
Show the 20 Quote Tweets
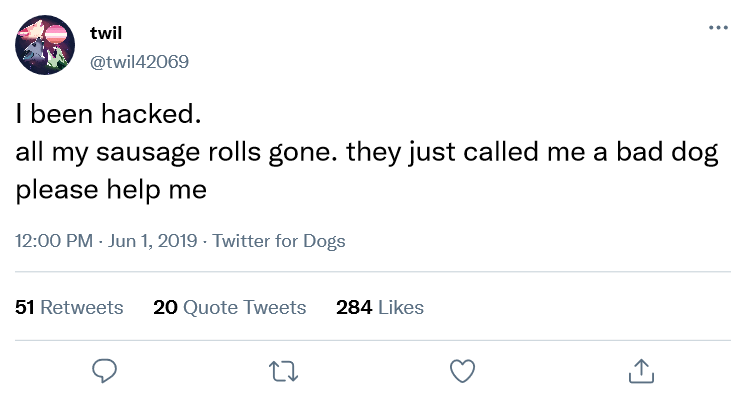230,307
